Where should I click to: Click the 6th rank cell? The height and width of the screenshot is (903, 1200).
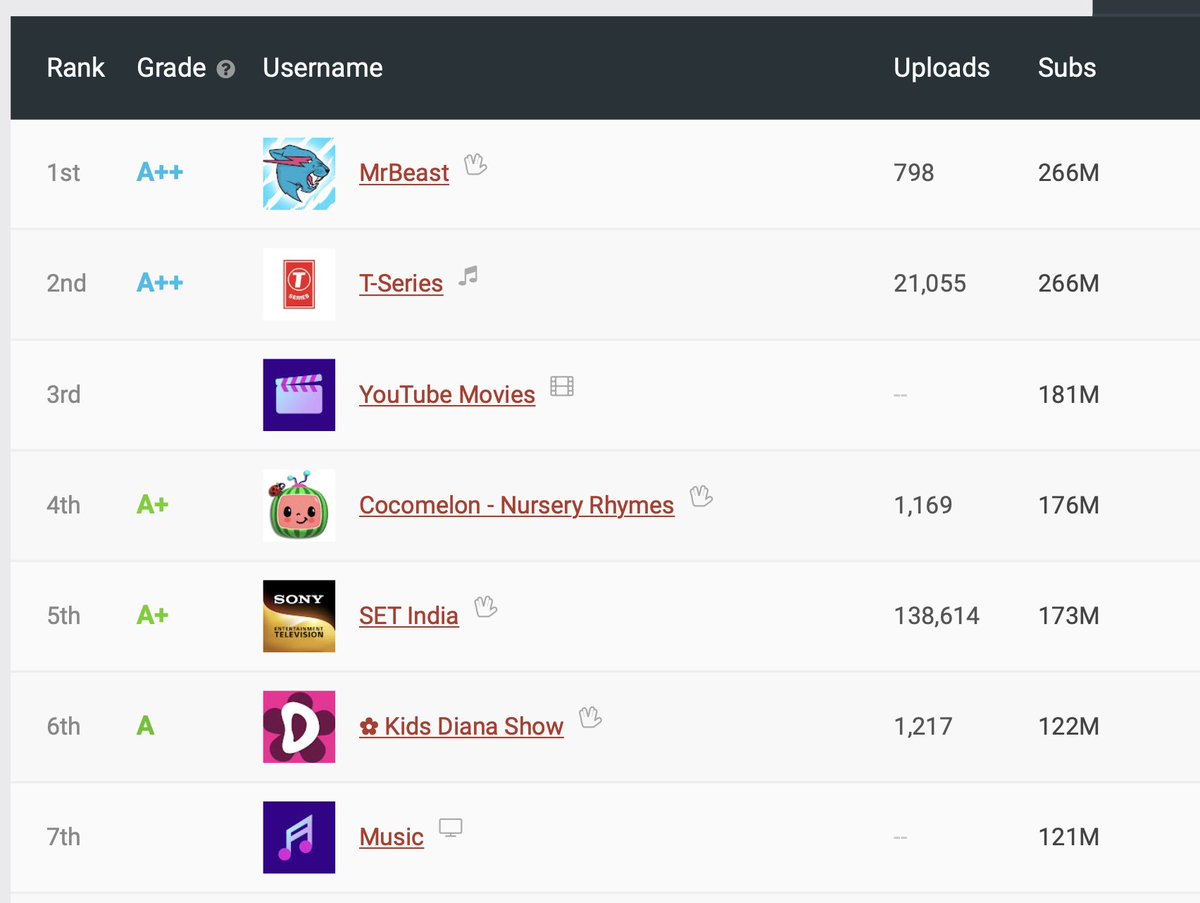point(63,727)
